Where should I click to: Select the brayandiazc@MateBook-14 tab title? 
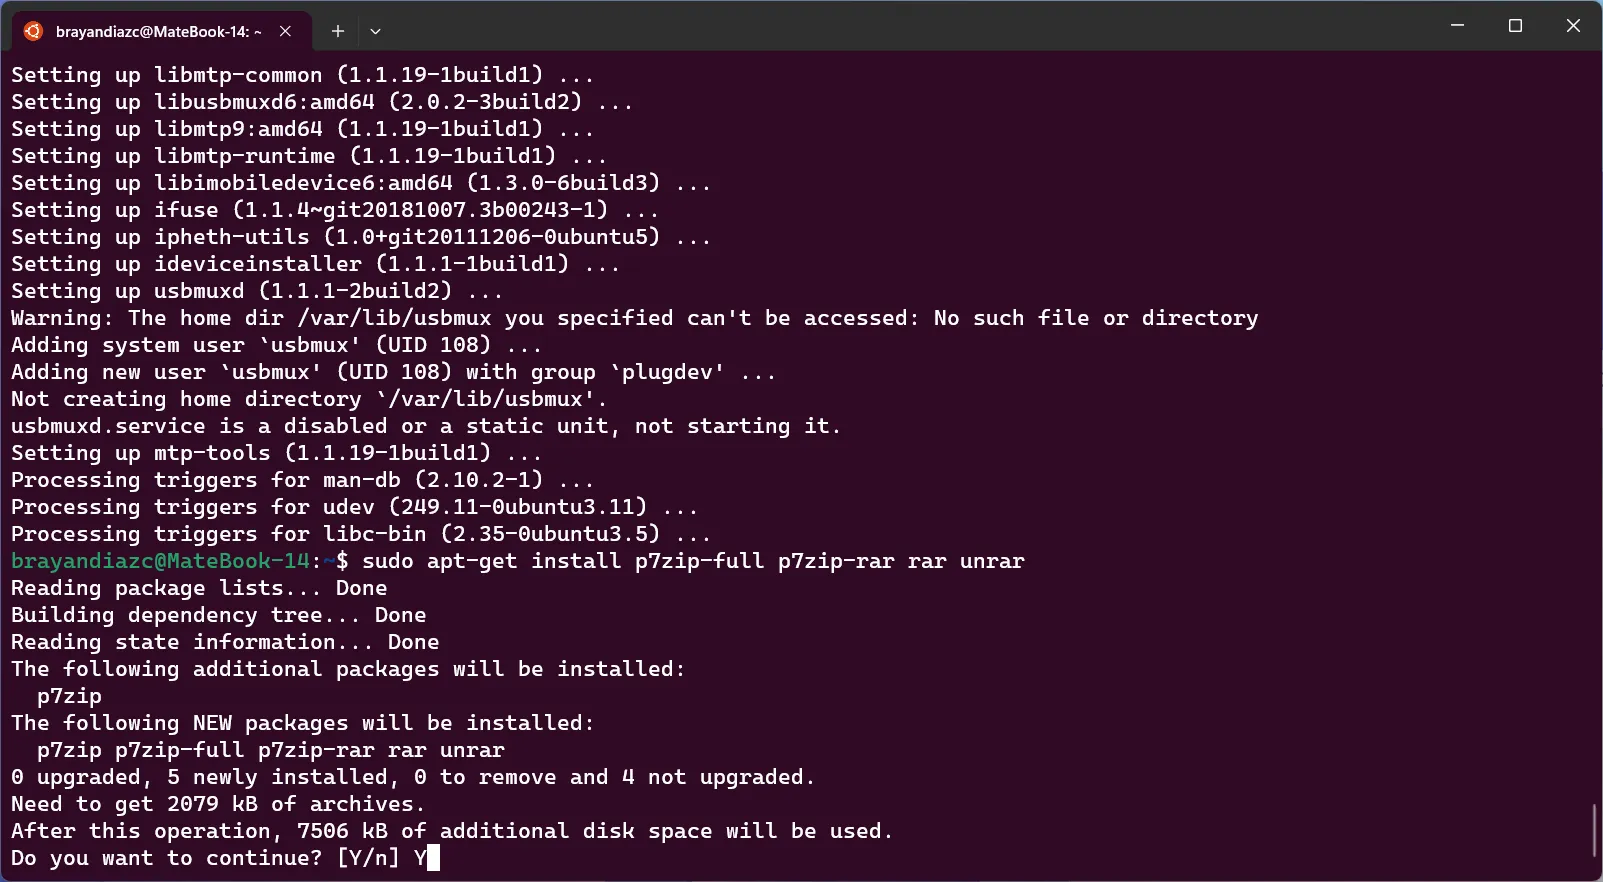[x=158, y=31]
